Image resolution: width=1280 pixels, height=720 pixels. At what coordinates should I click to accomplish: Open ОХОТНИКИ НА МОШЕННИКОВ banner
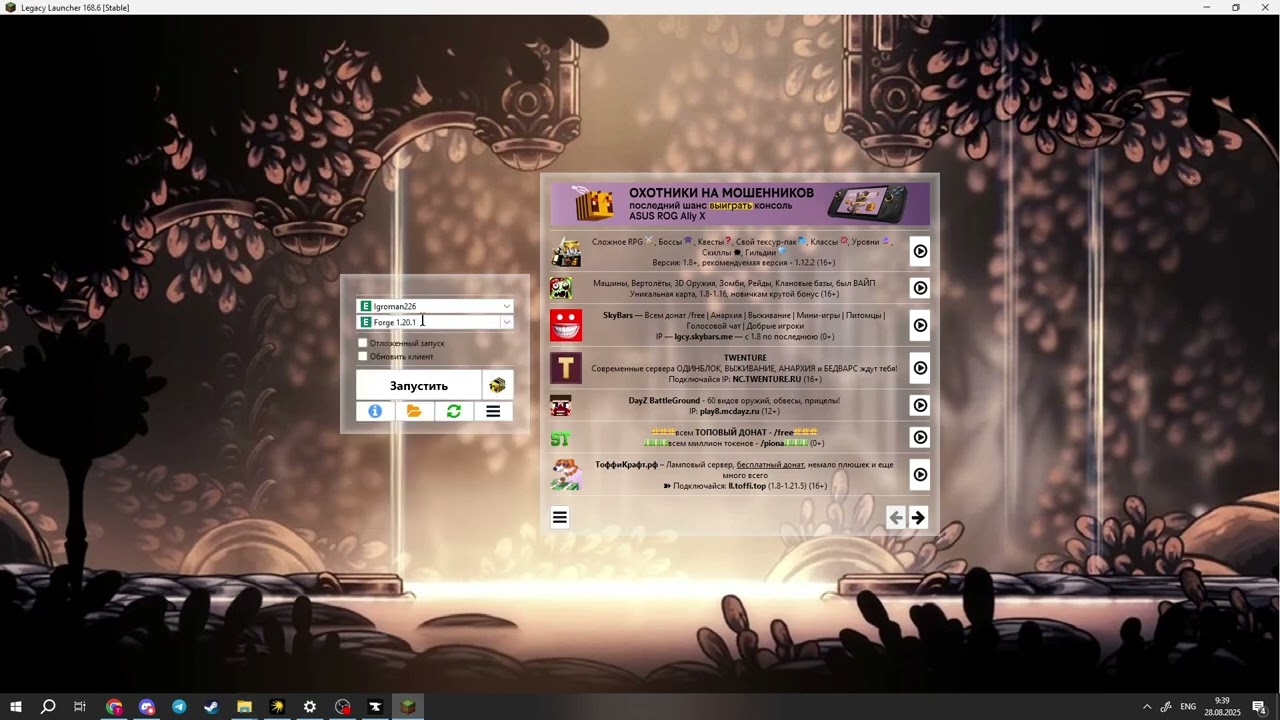coord(740,204)
